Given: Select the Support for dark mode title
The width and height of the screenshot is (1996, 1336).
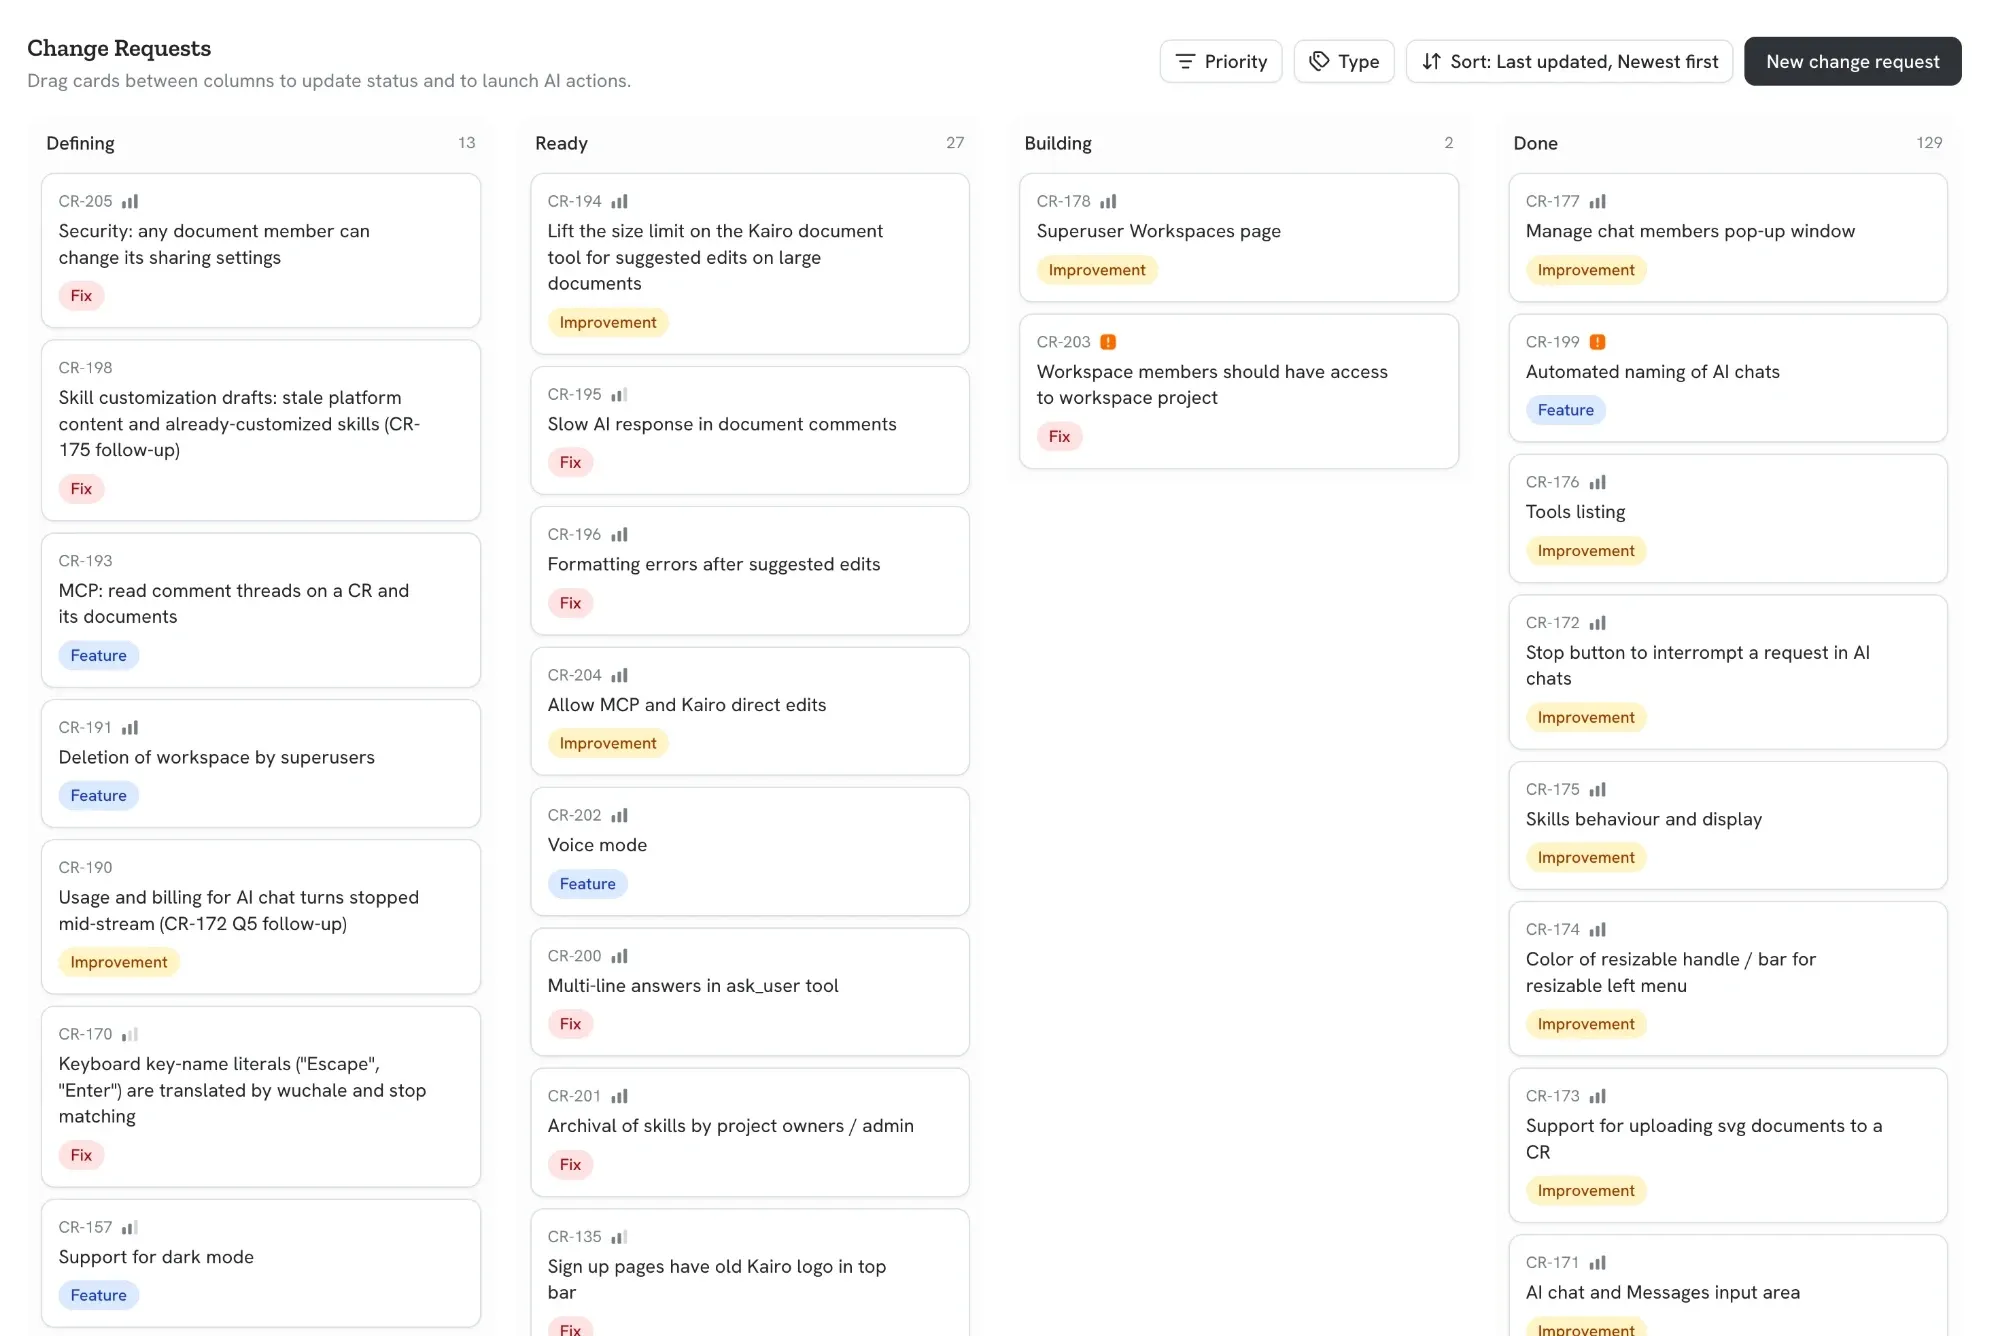Looking at the screenshot, I should coord(156,1257).
